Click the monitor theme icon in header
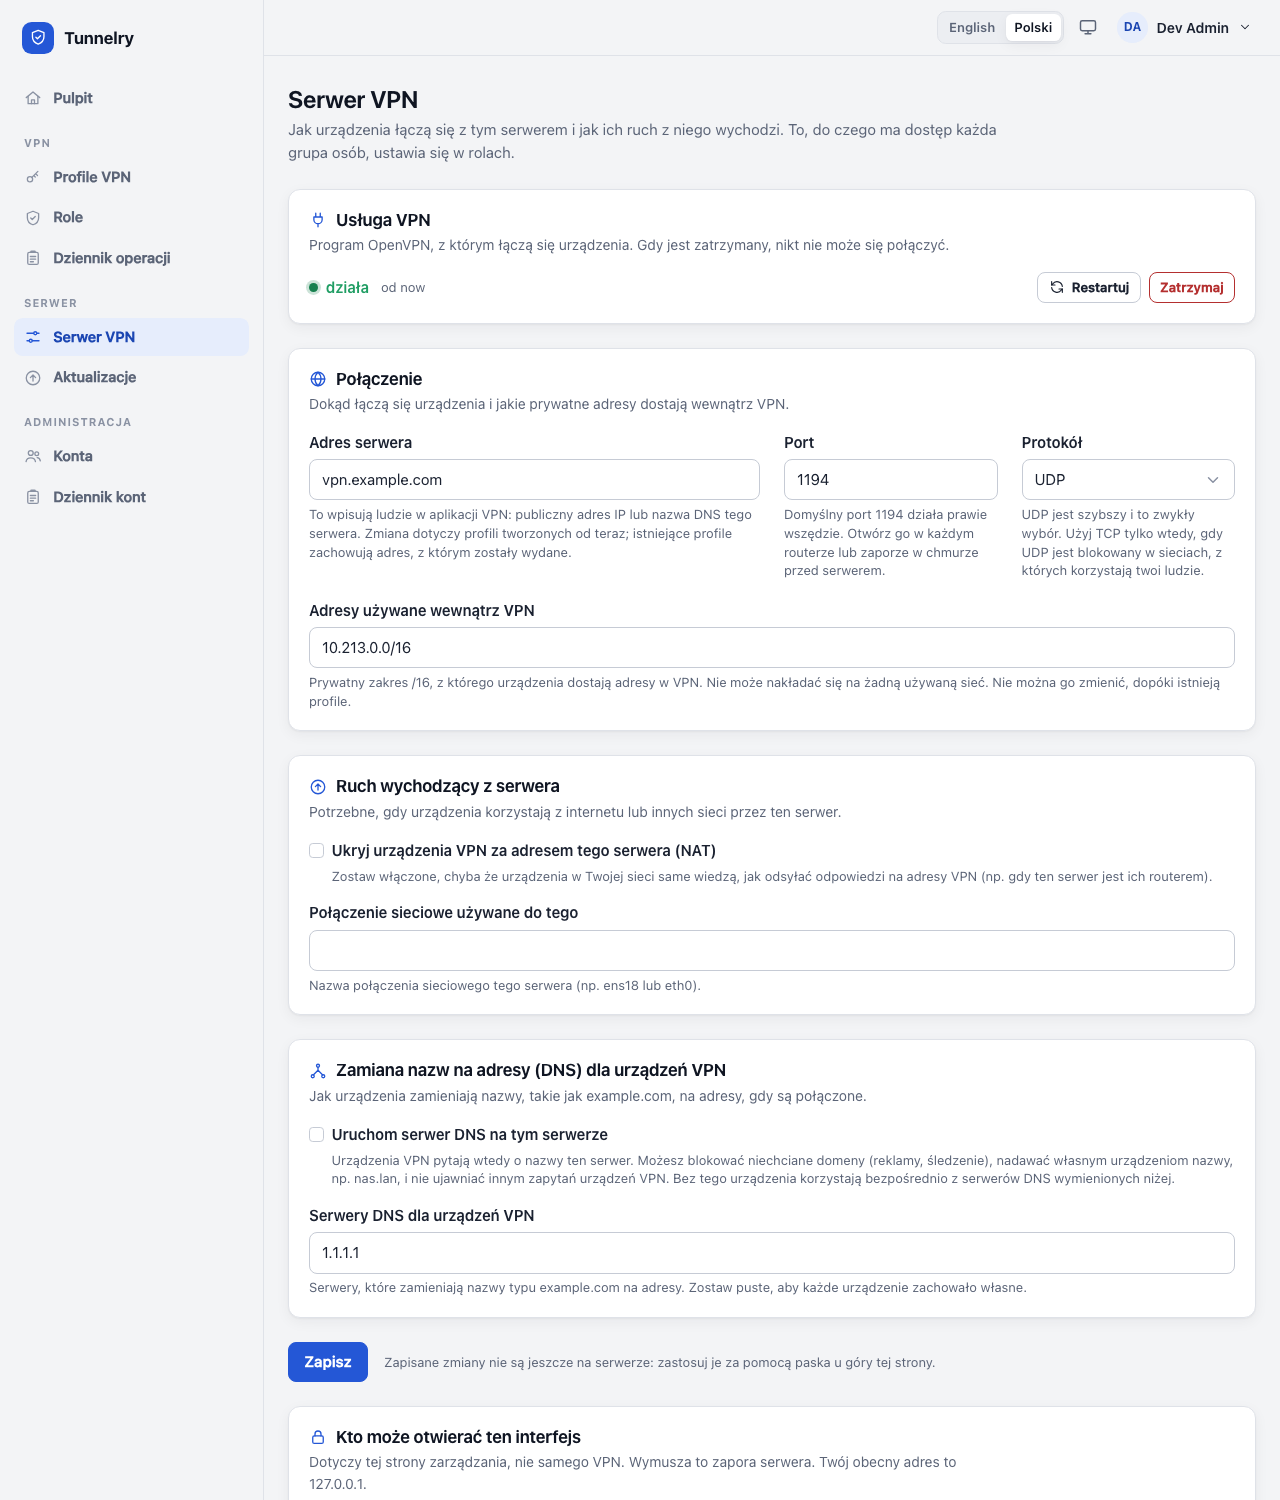Screen dimensions: 1280x1500 click(1088, 27)
